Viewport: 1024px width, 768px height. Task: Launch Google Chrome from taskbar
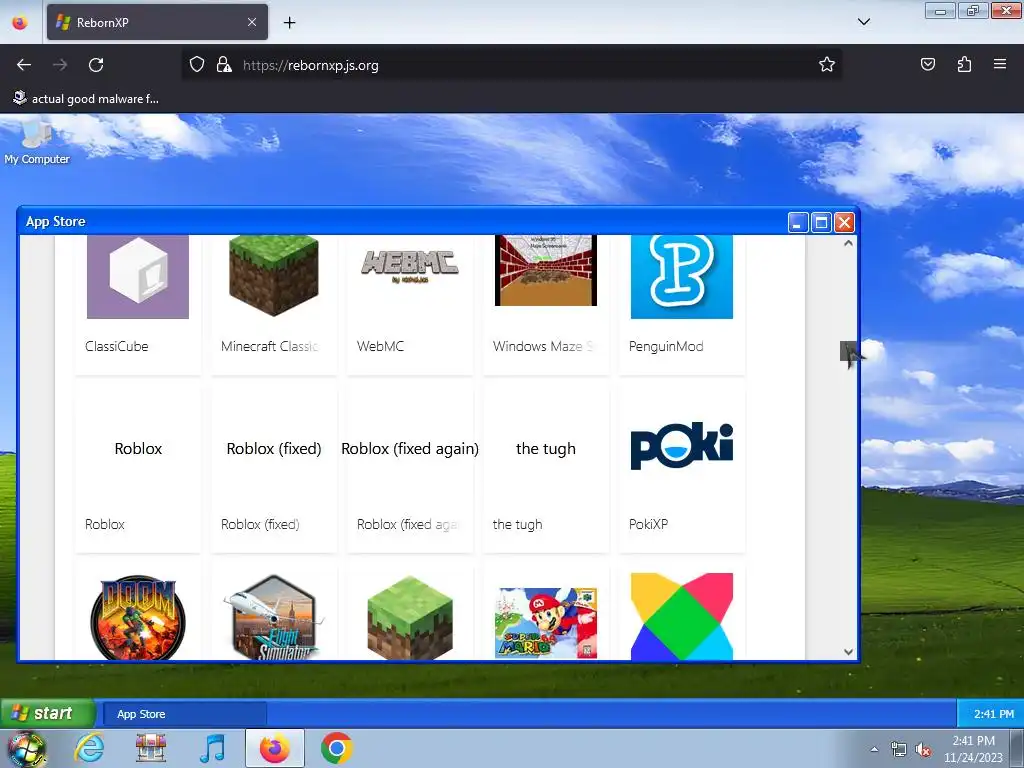336,748
